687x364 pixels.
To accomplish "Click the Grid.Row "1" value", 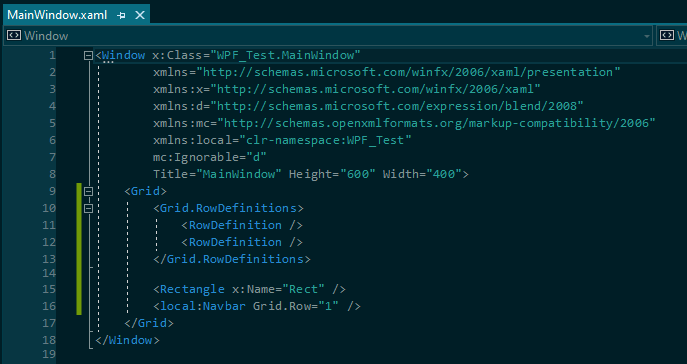I will coord(329,307).
